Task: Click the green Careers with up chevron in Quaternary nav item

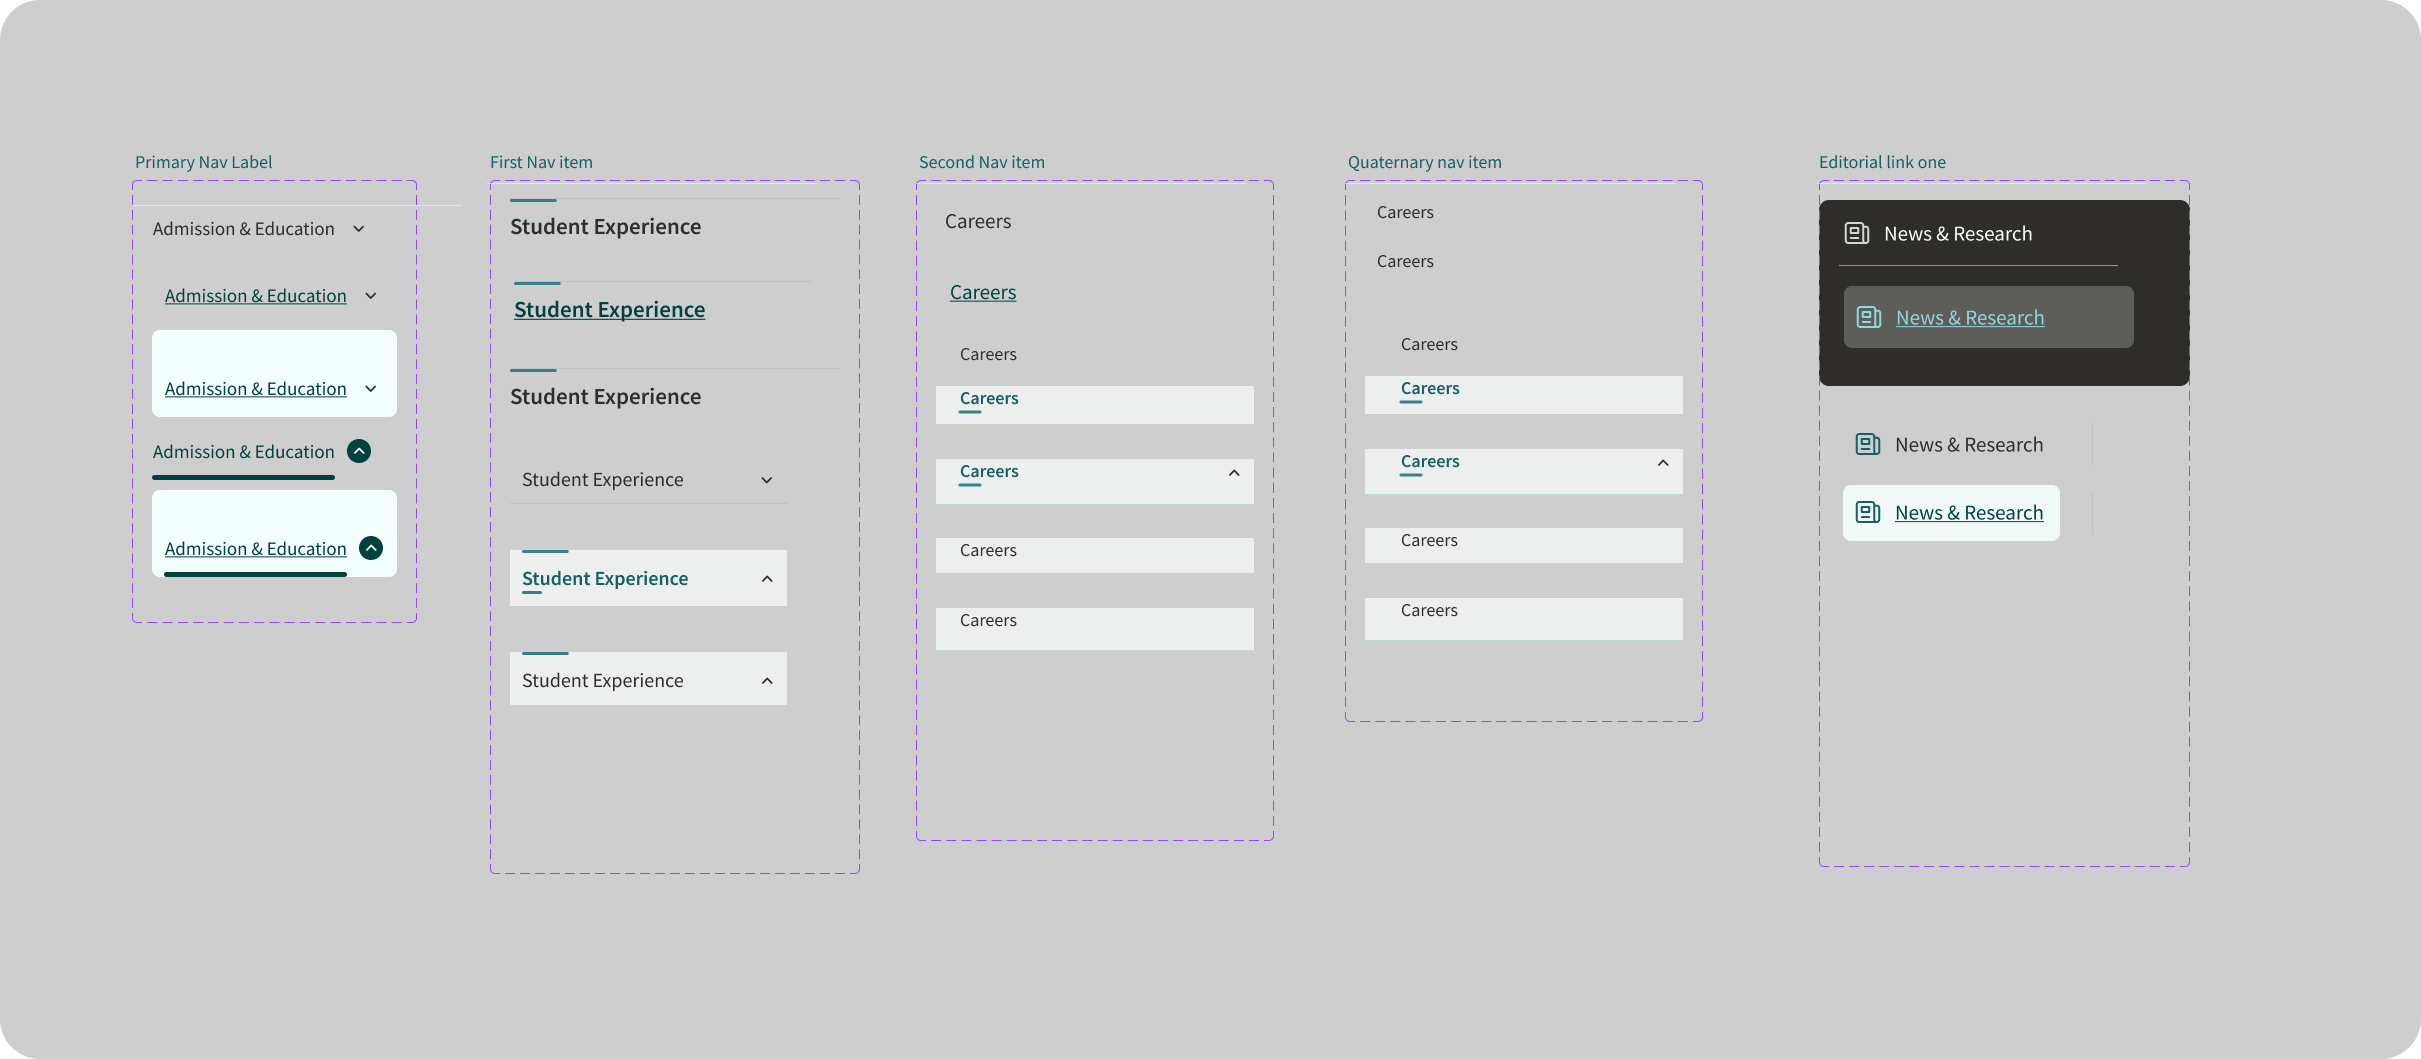Action: pos(1430,461)
